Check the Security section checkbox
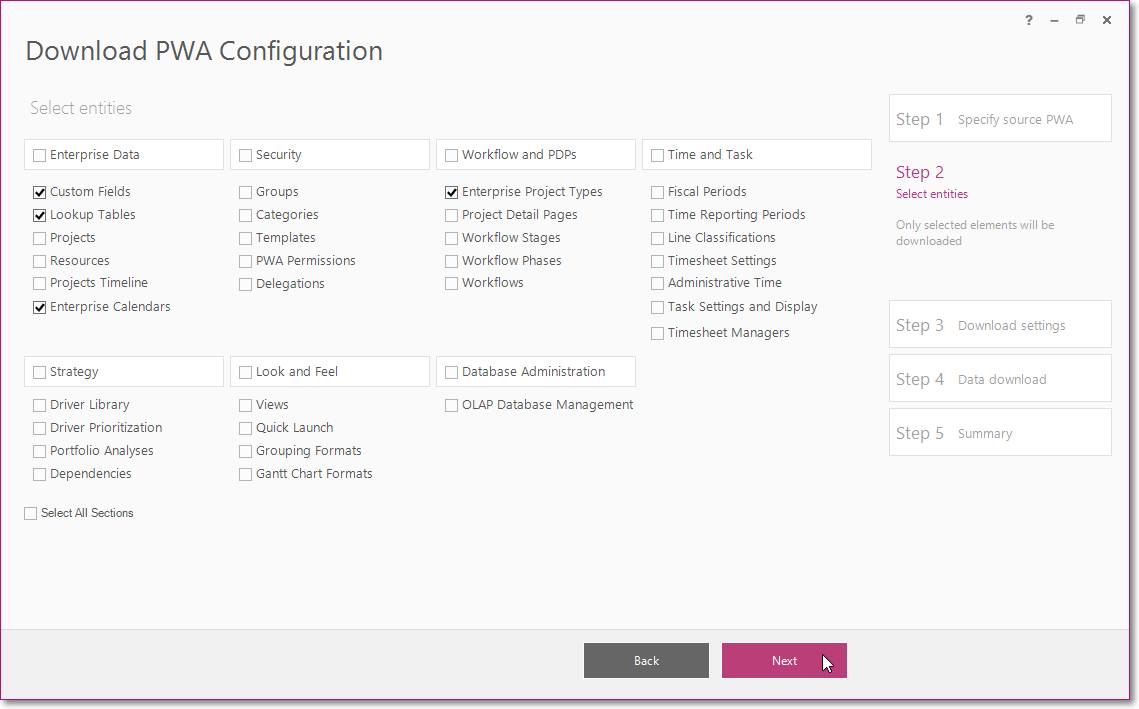 [x=246, y=155]
